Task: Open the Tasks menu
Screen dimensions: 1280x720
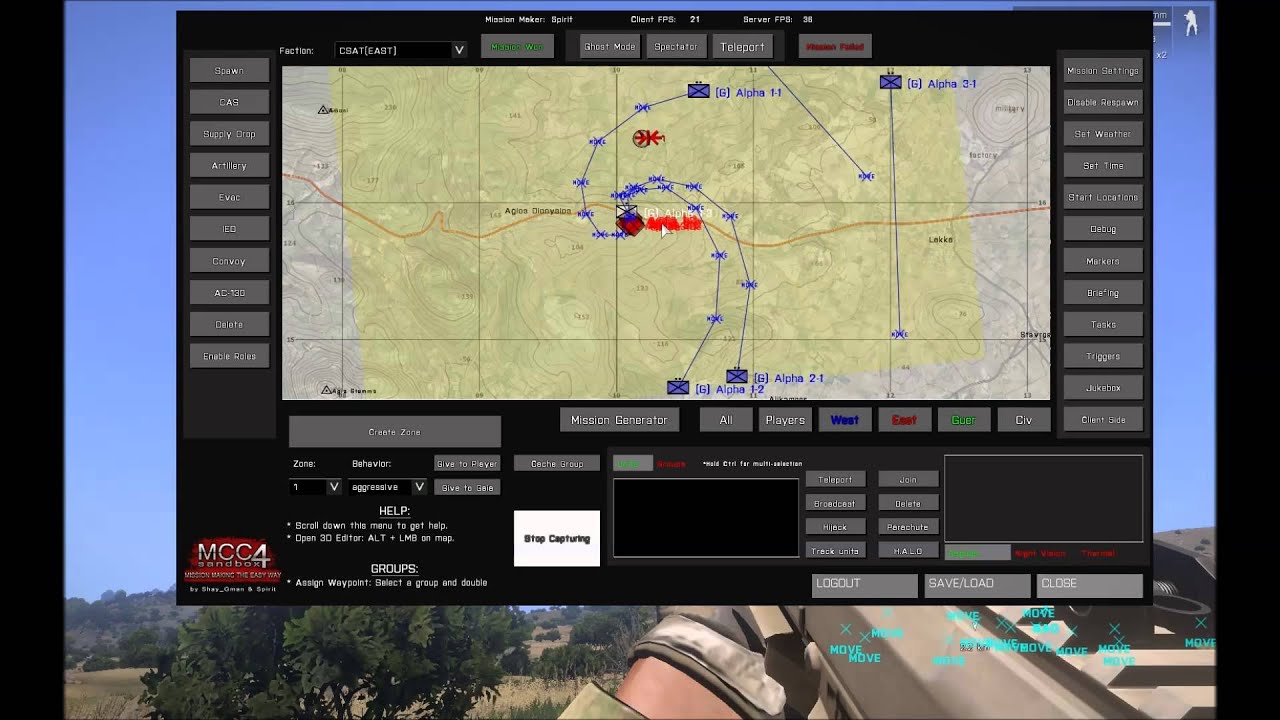Action: (1103, 324)
